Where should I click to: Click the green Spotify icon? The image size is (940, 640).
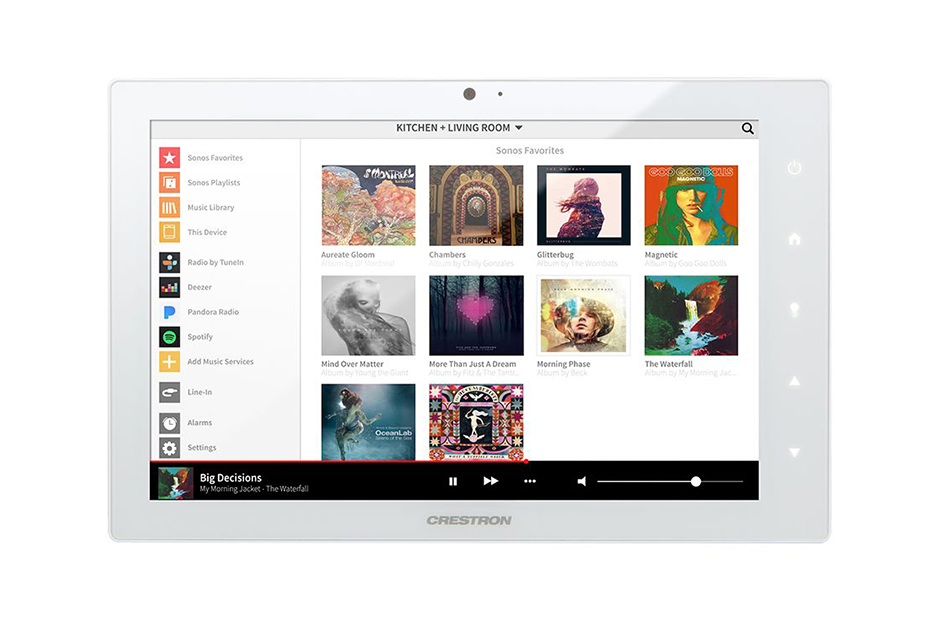tap(170, 337)
